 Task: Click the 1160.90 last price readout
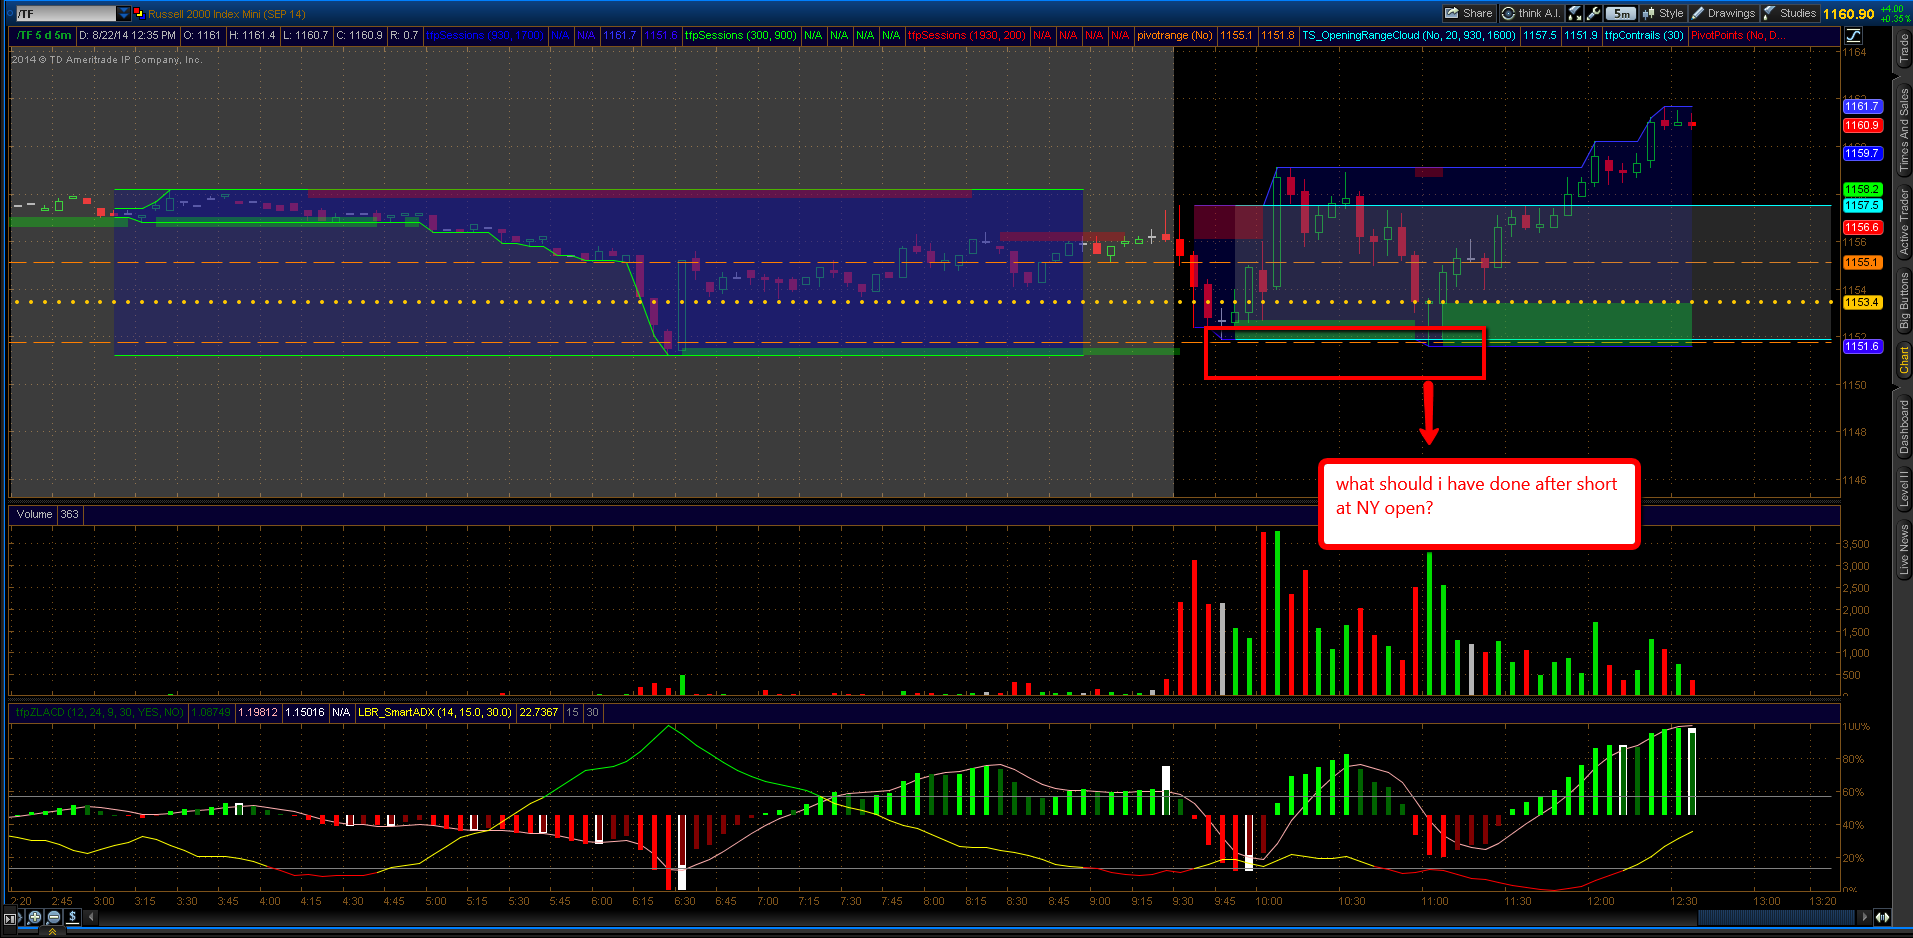coord(1848,14)
